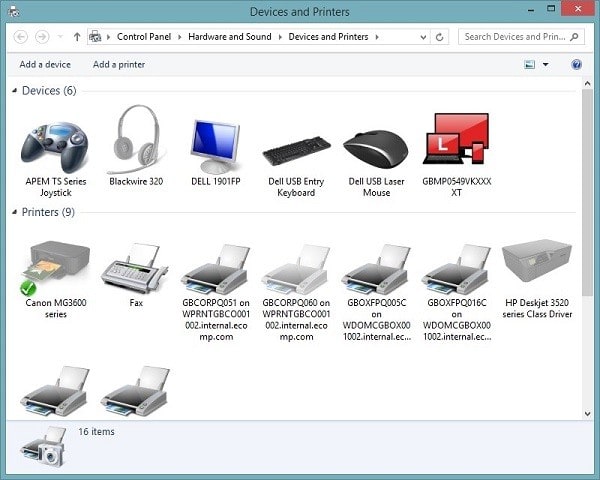The width and height of the screenshot is (600, 480).
Task: Select the GBOXFPQ016C network printer icon
Action: coord(456,269)
